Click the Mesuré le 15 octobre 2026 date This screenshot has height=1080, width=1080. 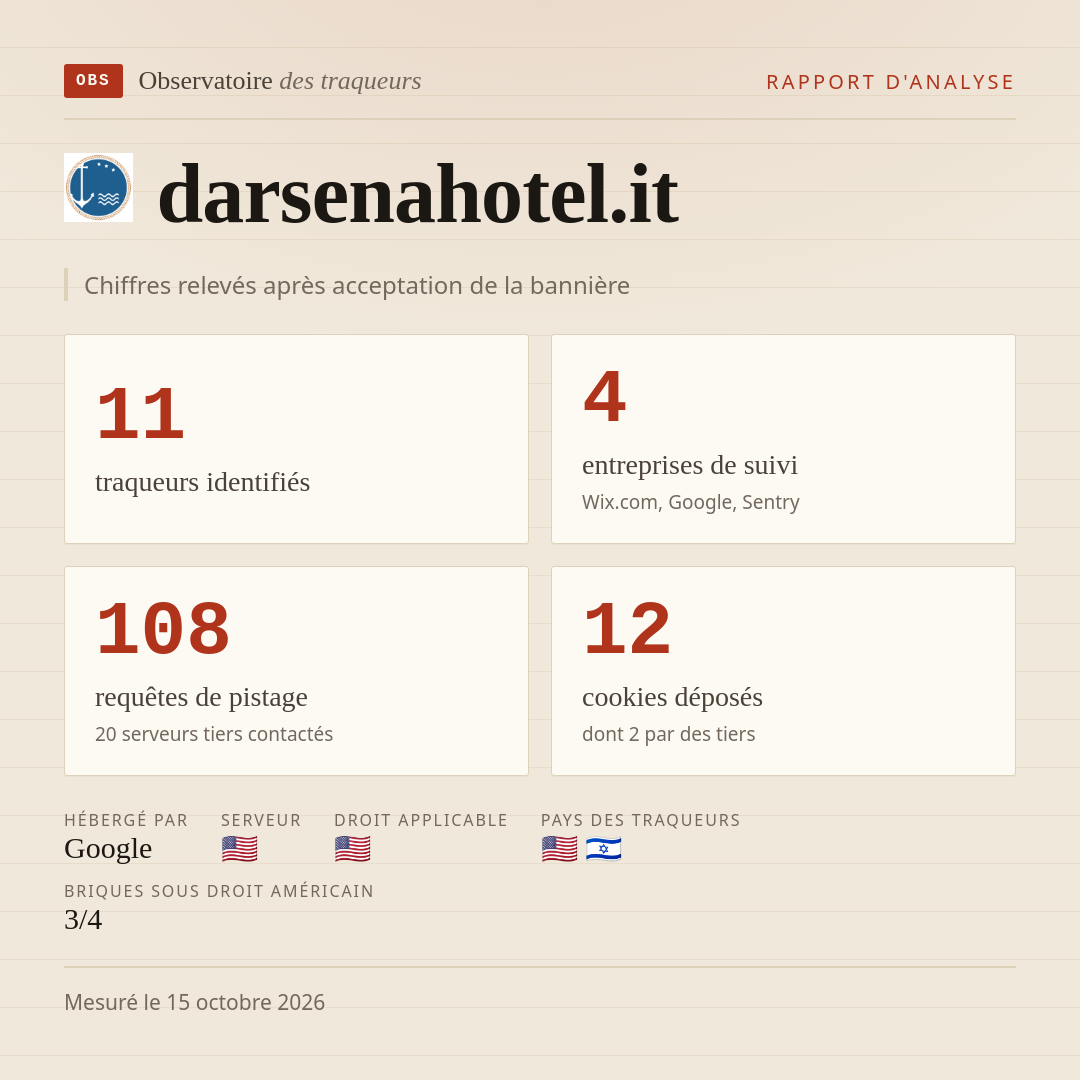[x=194, y=1002]
